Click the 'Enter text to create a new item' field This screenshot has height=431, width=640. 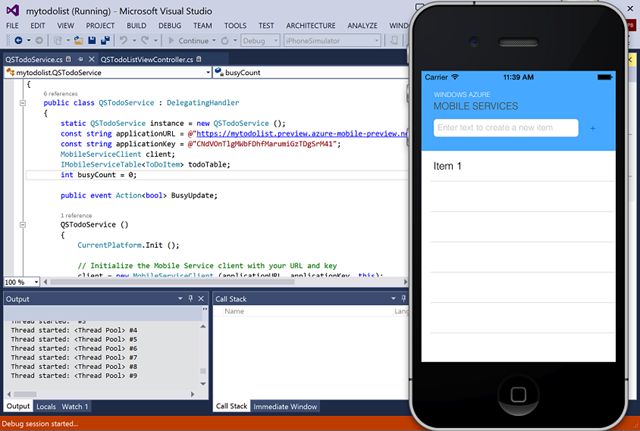pyautogui.click(x=506, y=128)
